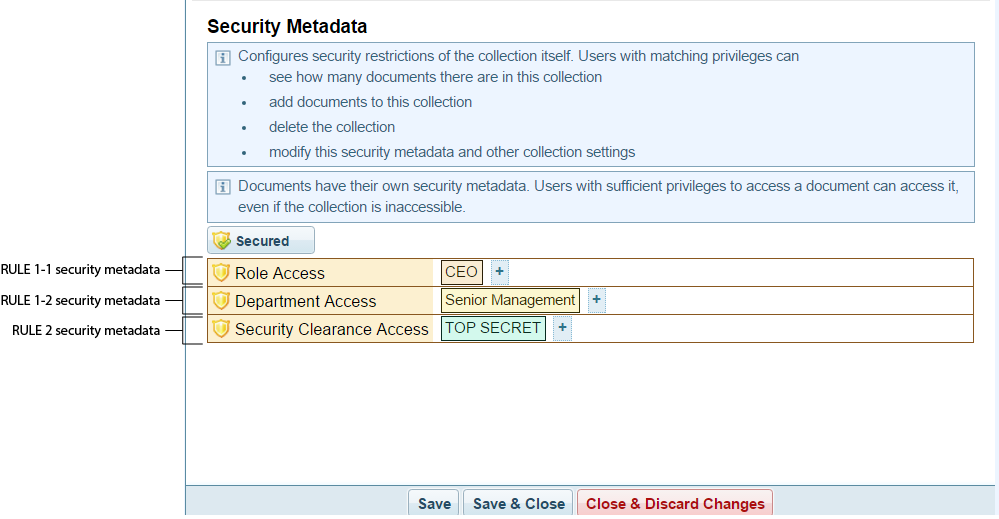
Task: Click the Department Access row label
Action: 305,301
